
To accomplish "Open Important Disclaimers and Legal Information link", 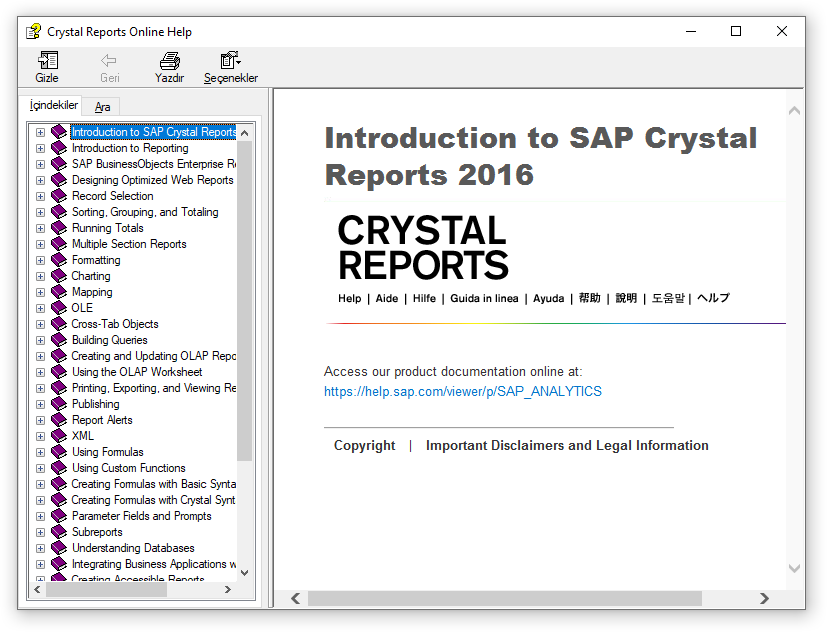I will tap(567, 446).
